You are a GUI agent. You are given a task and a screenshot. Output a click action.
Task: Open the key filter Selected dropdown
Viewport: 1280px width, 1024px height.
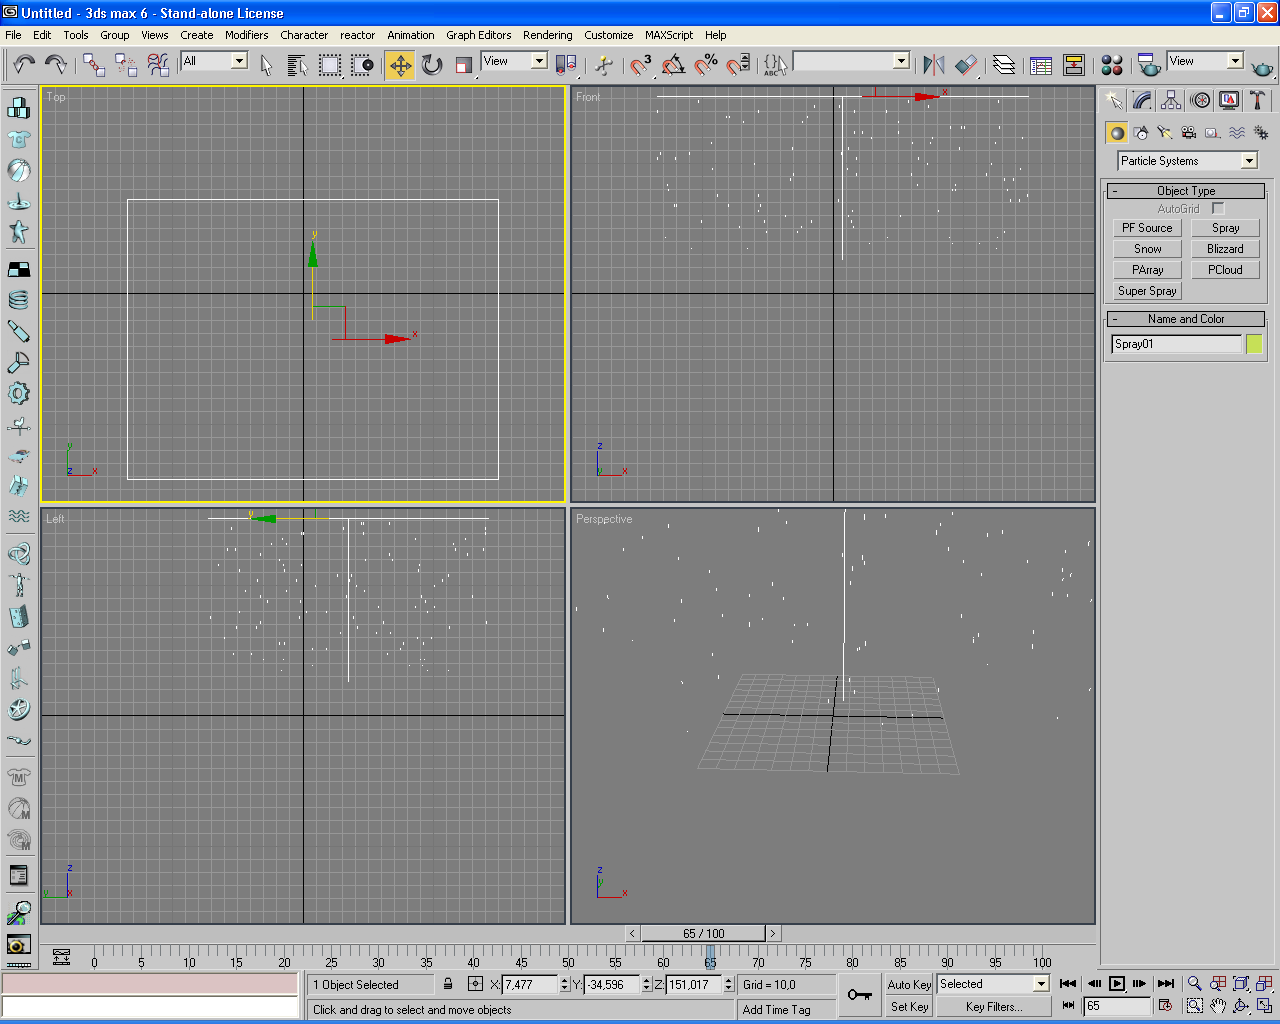(1040, 984)
